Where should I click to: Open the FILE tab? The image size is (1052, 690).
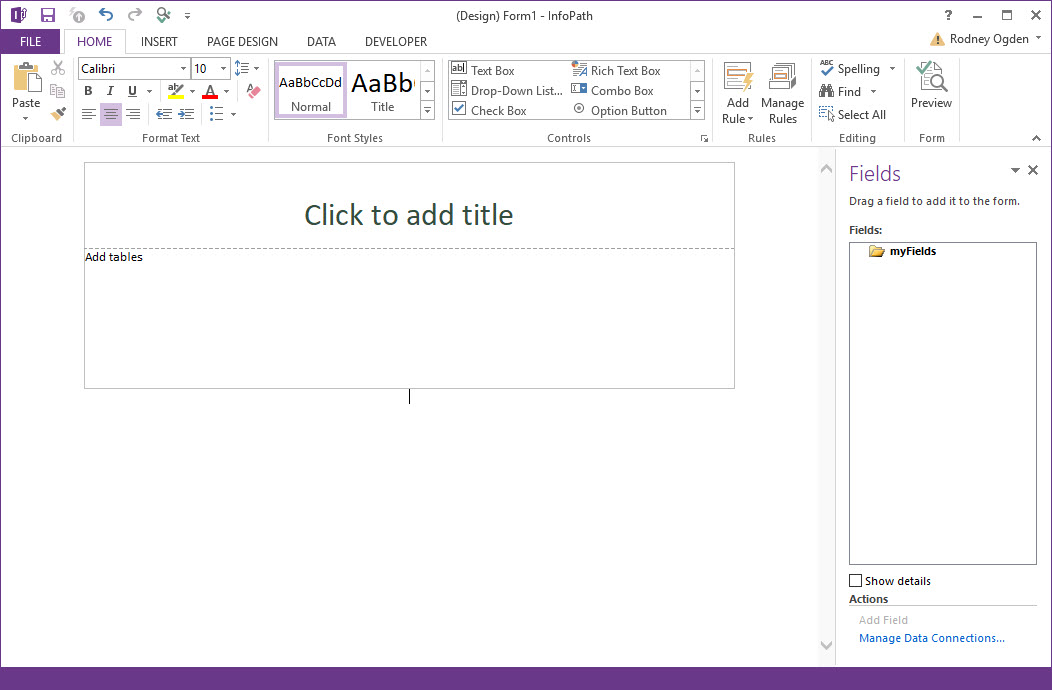30,42
